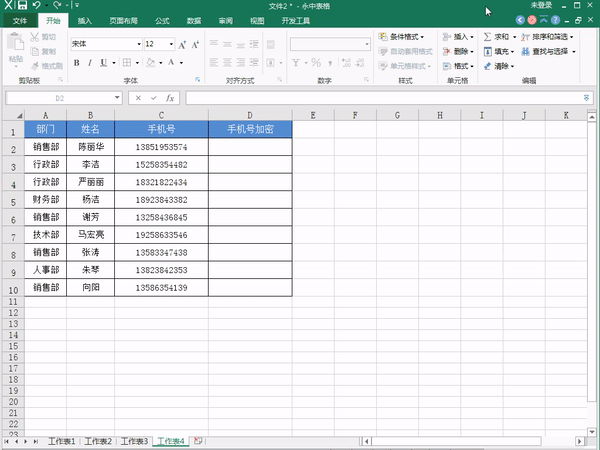The image size is (600, 450).
Task: Click the Copy (复制) icon
Action: pos(34,51)
